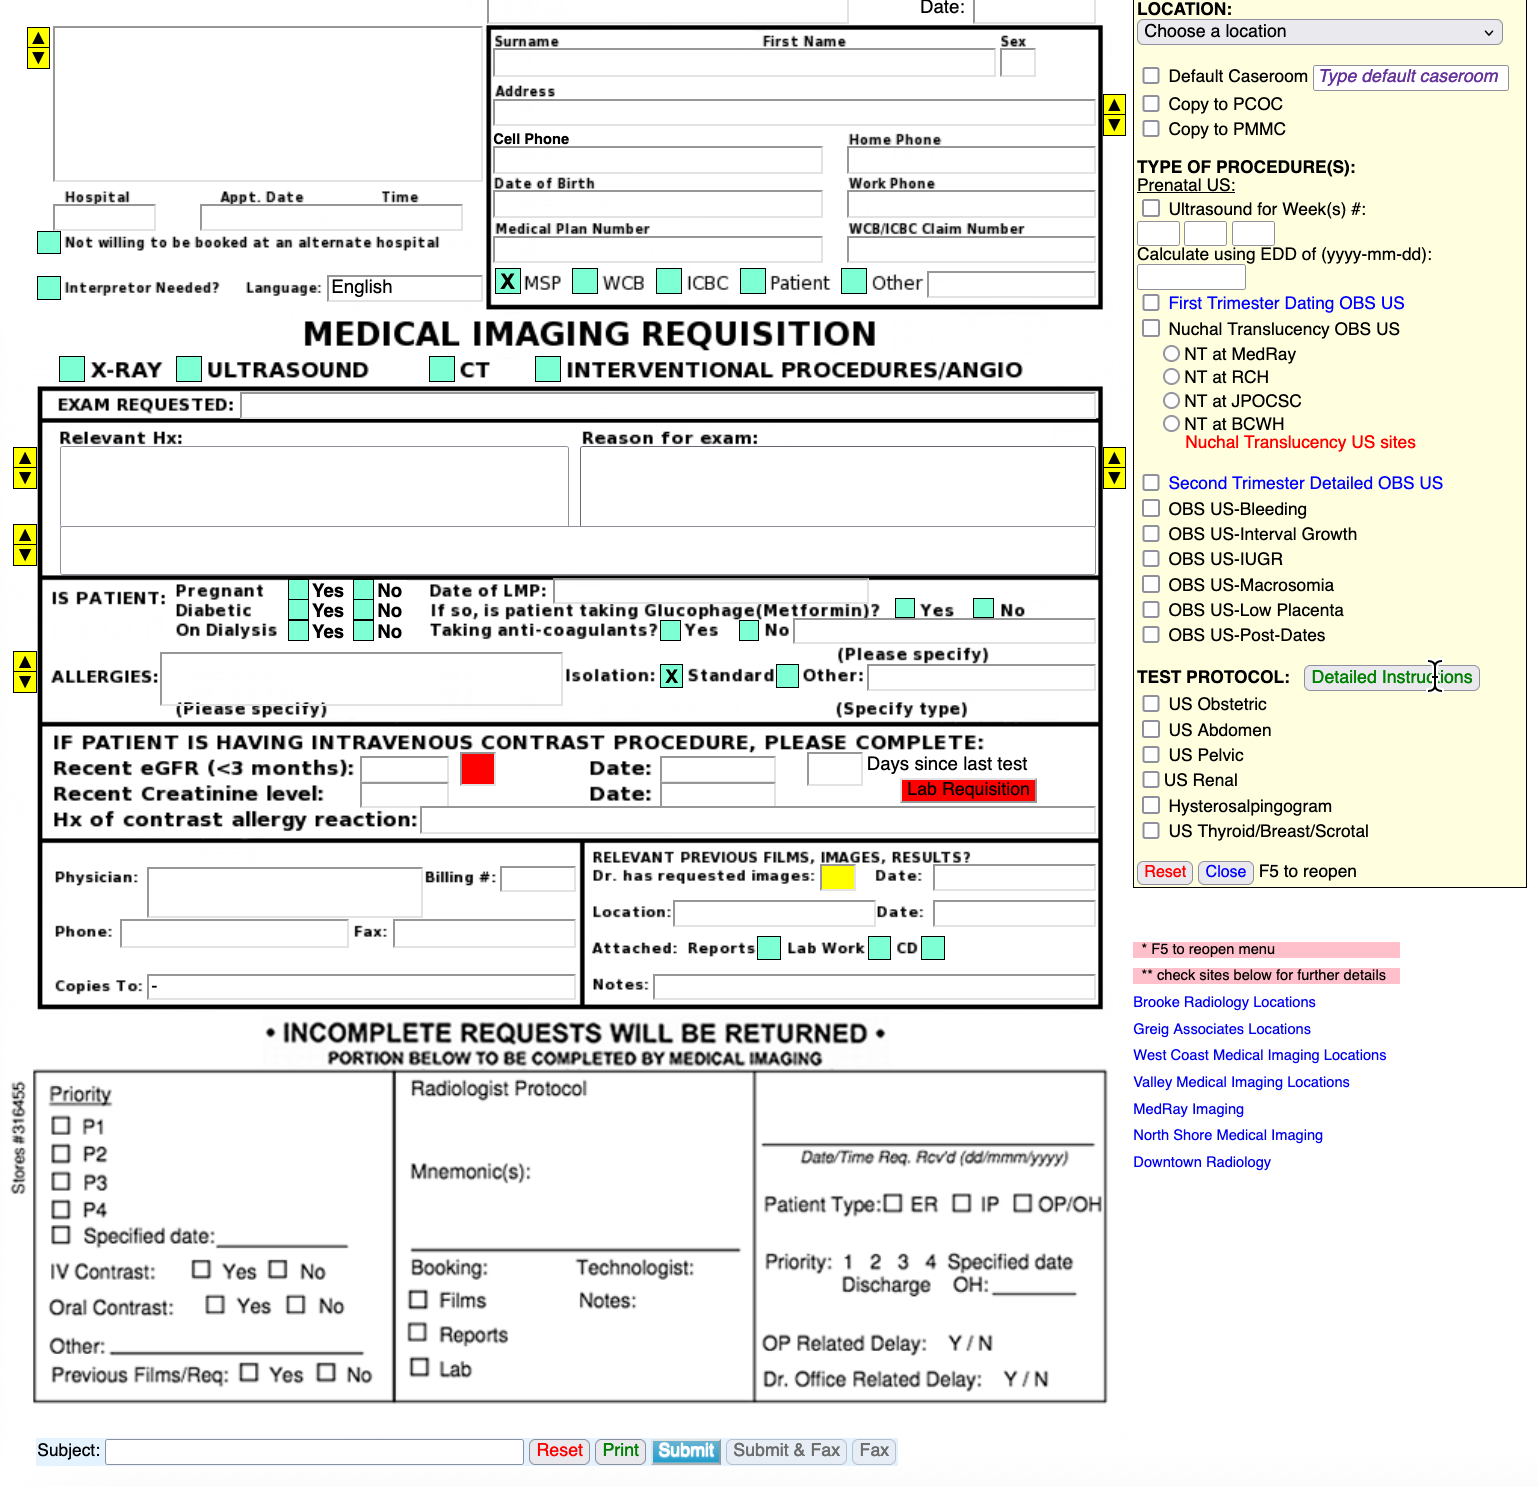Check Hysterosalpingogram protocol checkbox
The width and height of the screenshot is (1538, 1486).
(1151, 806)
